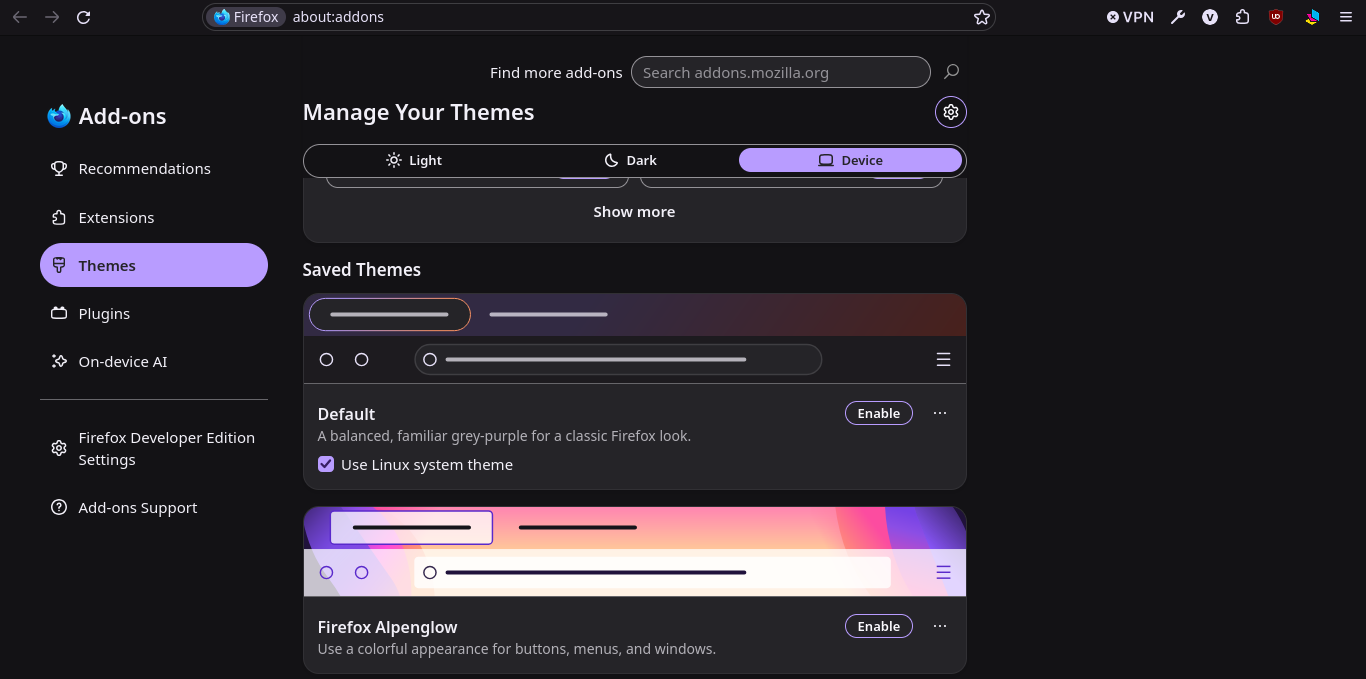Open the extensions puzzle-piece icon
Image resolution: width=1366 pixels, height=679 pixels.
pyautogui.click(x=1242, y=17)
